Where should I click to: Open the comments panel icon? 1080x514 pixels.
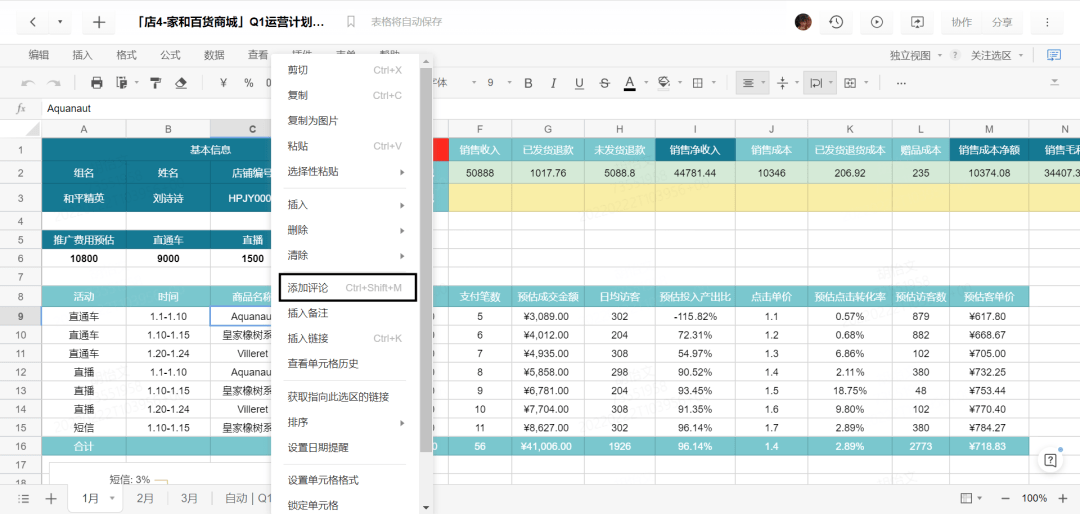1054,55
